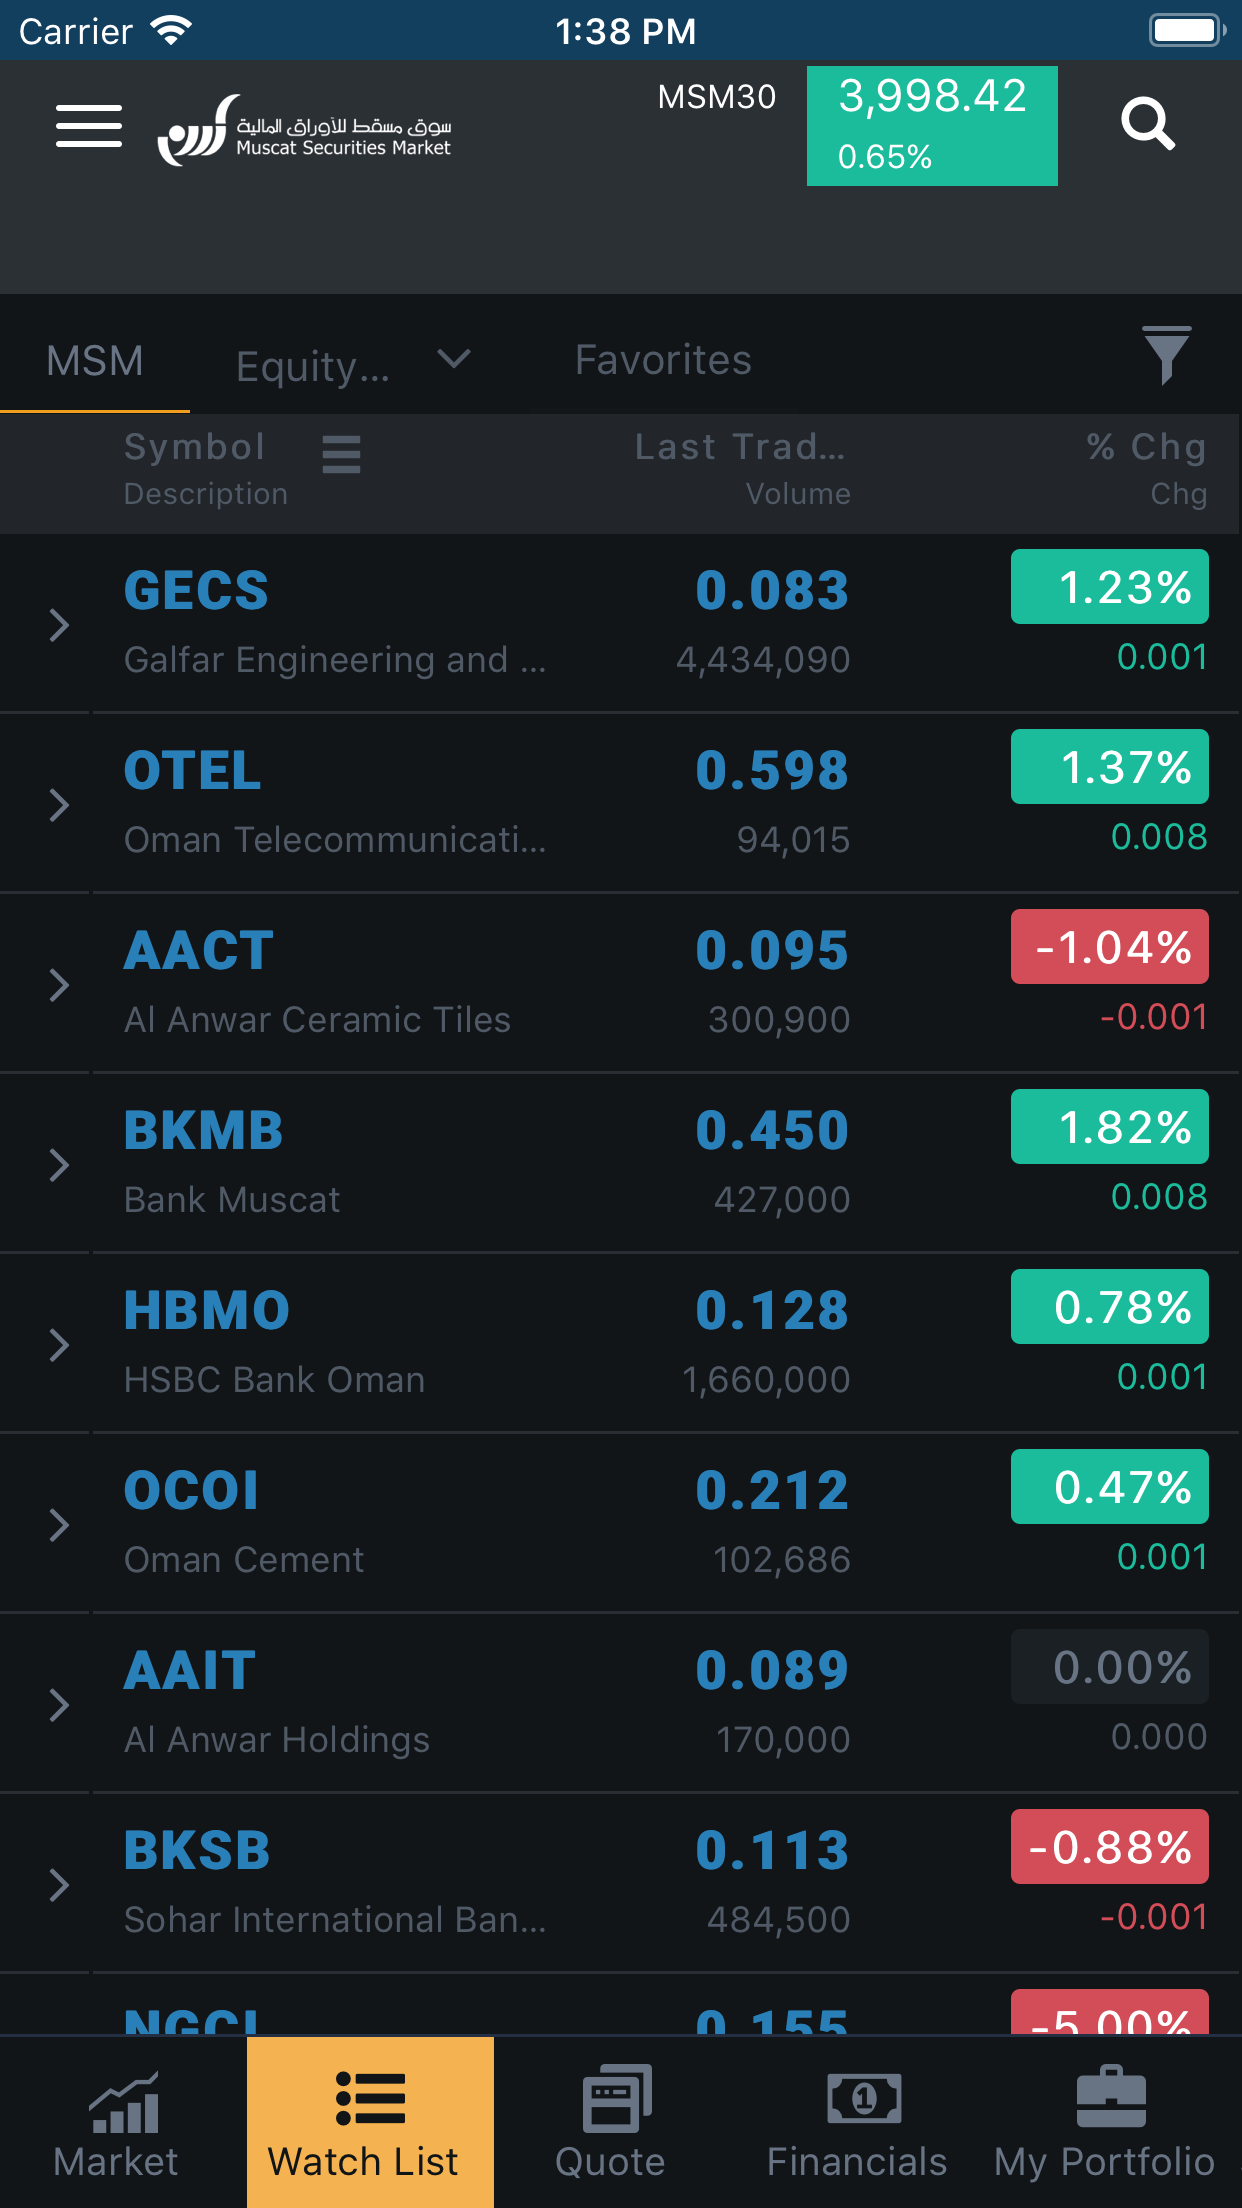Click the MSM30 index value badge

(x=931, y=125)
